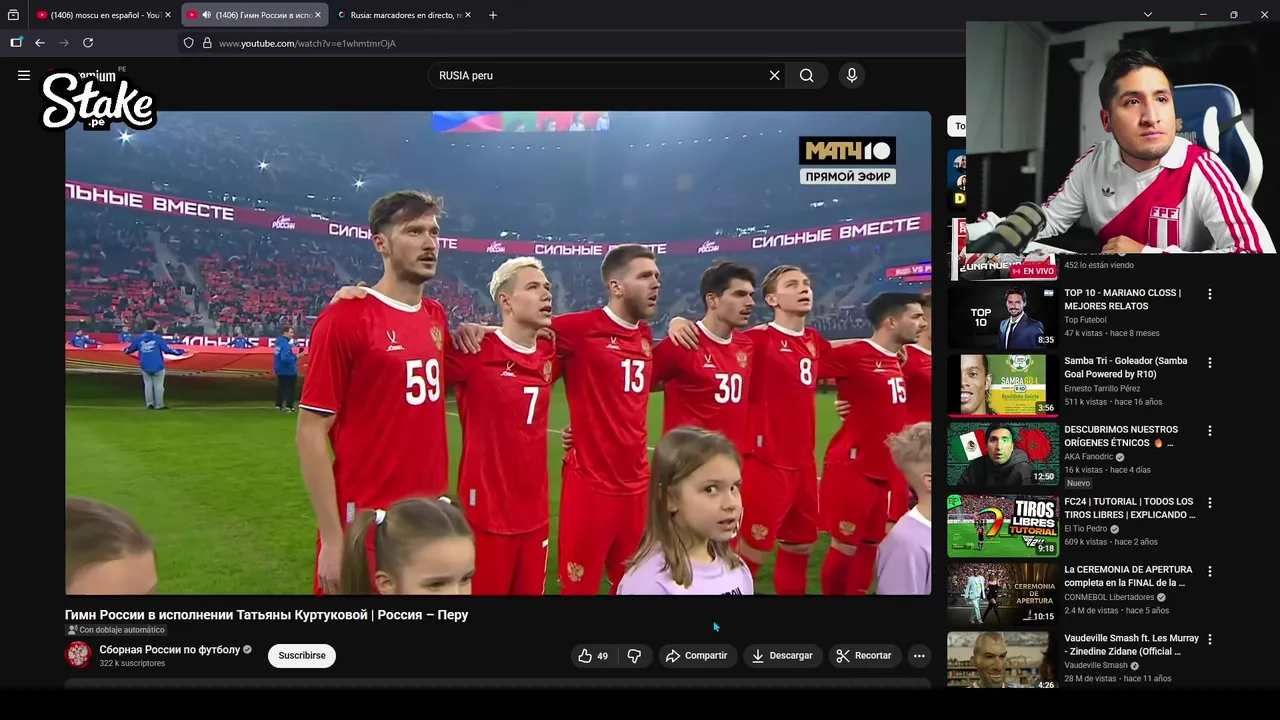Open the Samba Tri Goleador thumbnail
The image size is (1280, 720).
click(x=1002, y=385)
